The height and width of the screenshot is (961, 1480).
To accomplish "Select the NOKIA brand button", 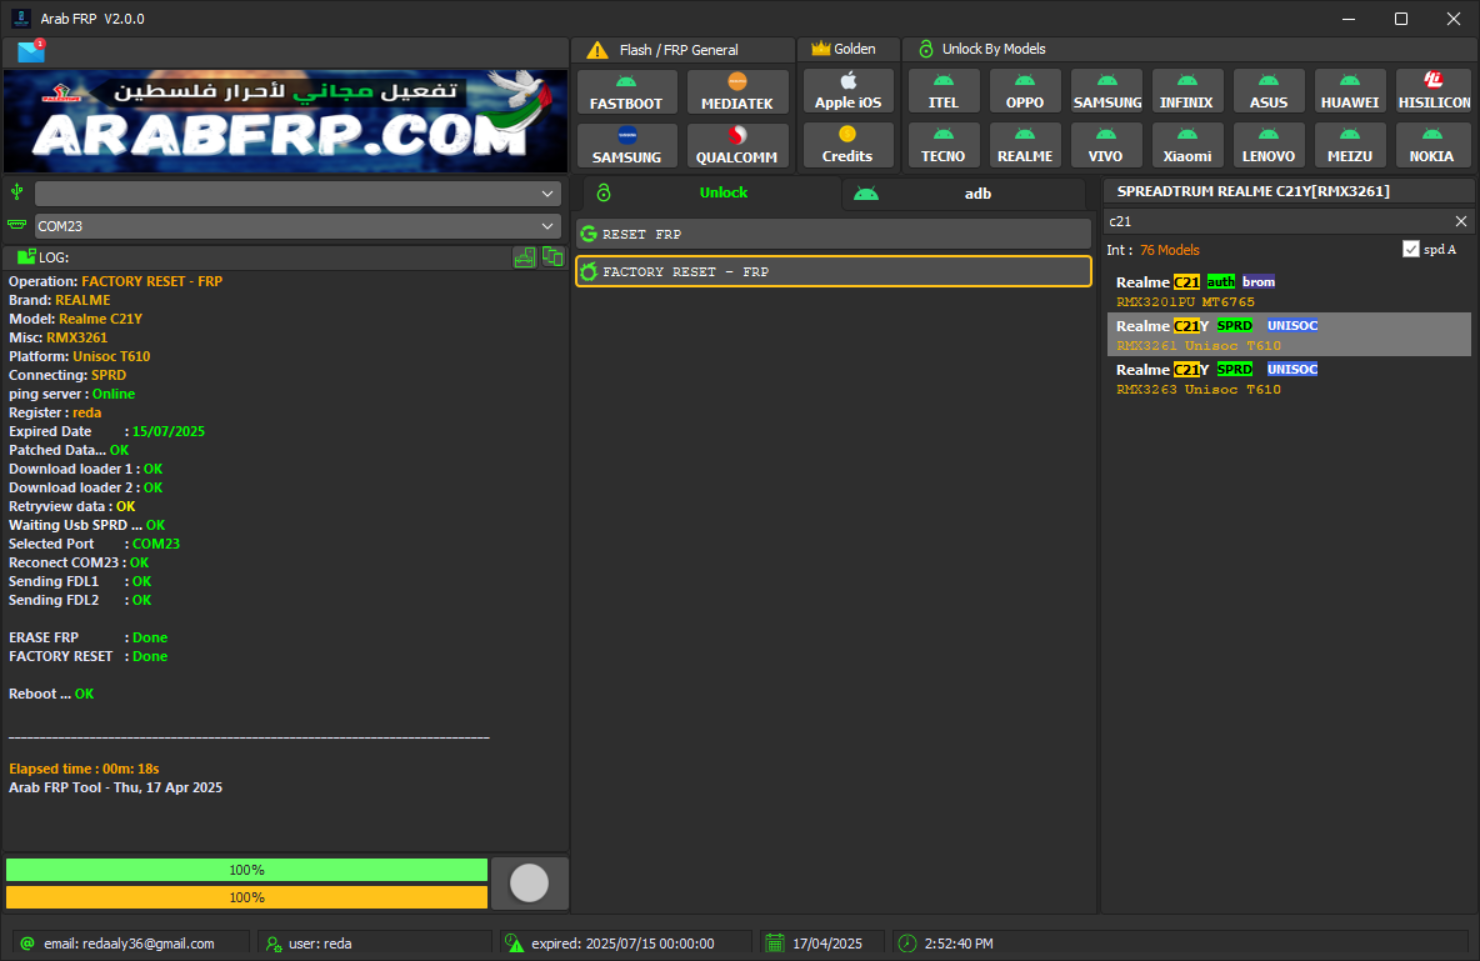I will tap(1432, 145).
